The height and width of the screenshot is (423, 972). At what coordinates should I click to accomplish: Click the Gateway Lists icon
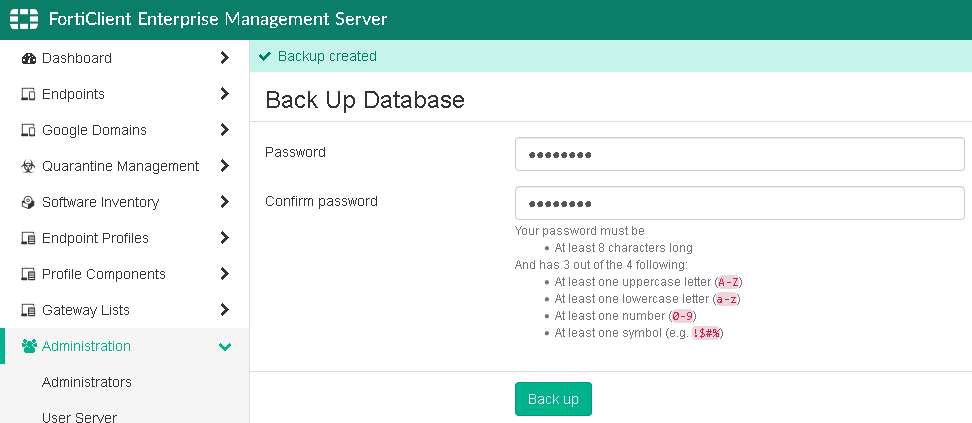coord(29,311)
